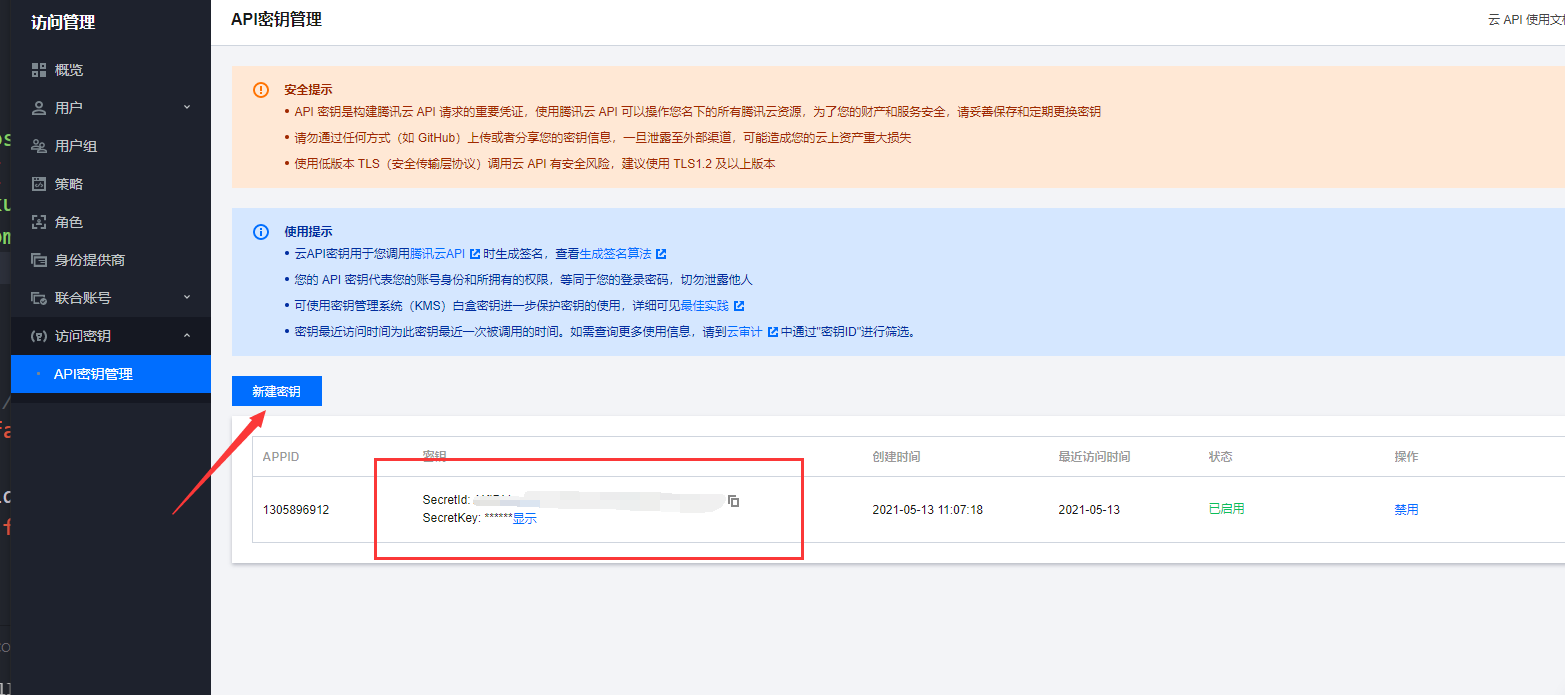This screenshot has height=695, width=1565.
Task: Click external link icon after 云审计
Action: coord(772,332)
